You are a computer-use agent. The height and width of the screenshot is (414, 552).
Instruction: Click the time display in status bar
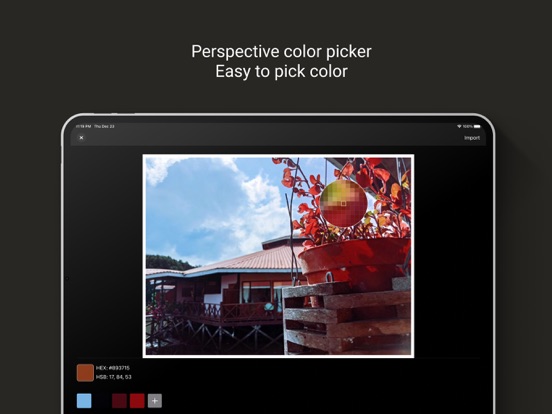83,126
